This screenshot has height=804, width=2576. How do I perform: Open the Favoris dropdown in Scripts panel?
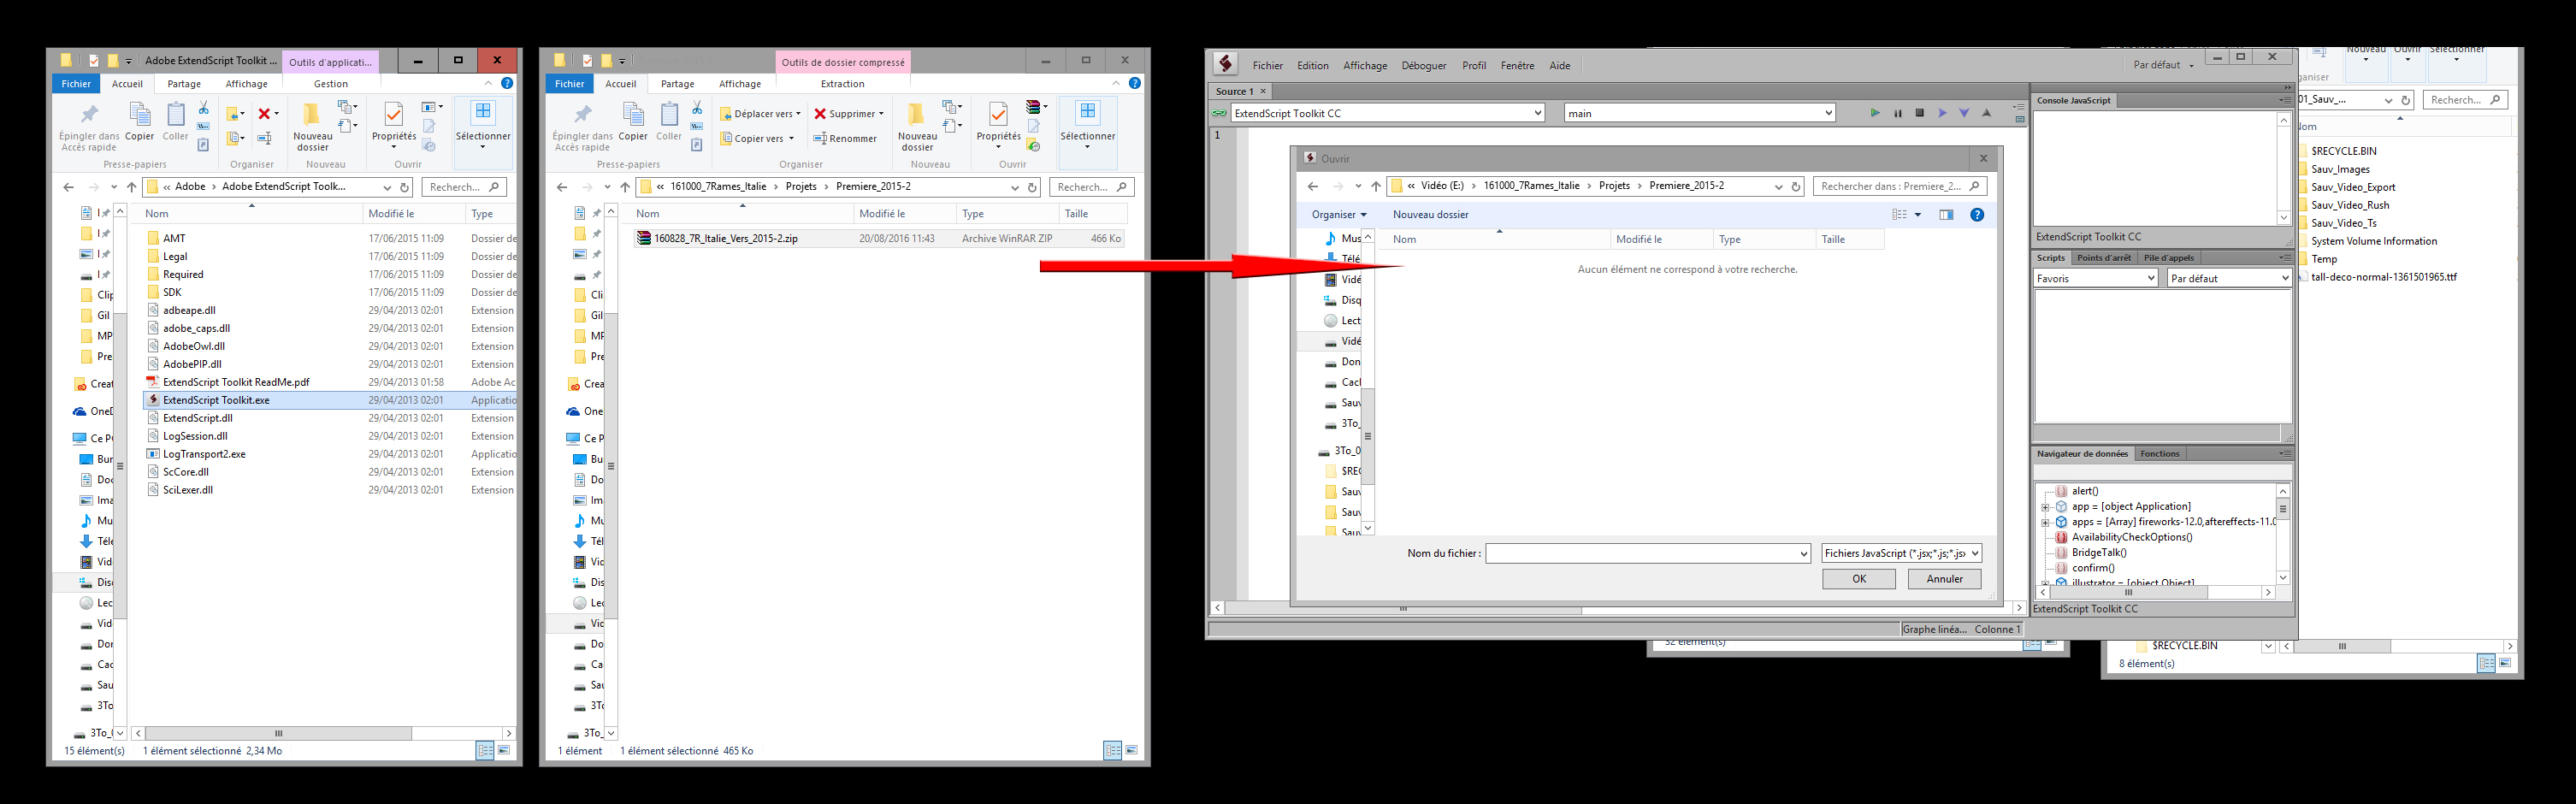pyautogui.click(x=2095, y=278)
